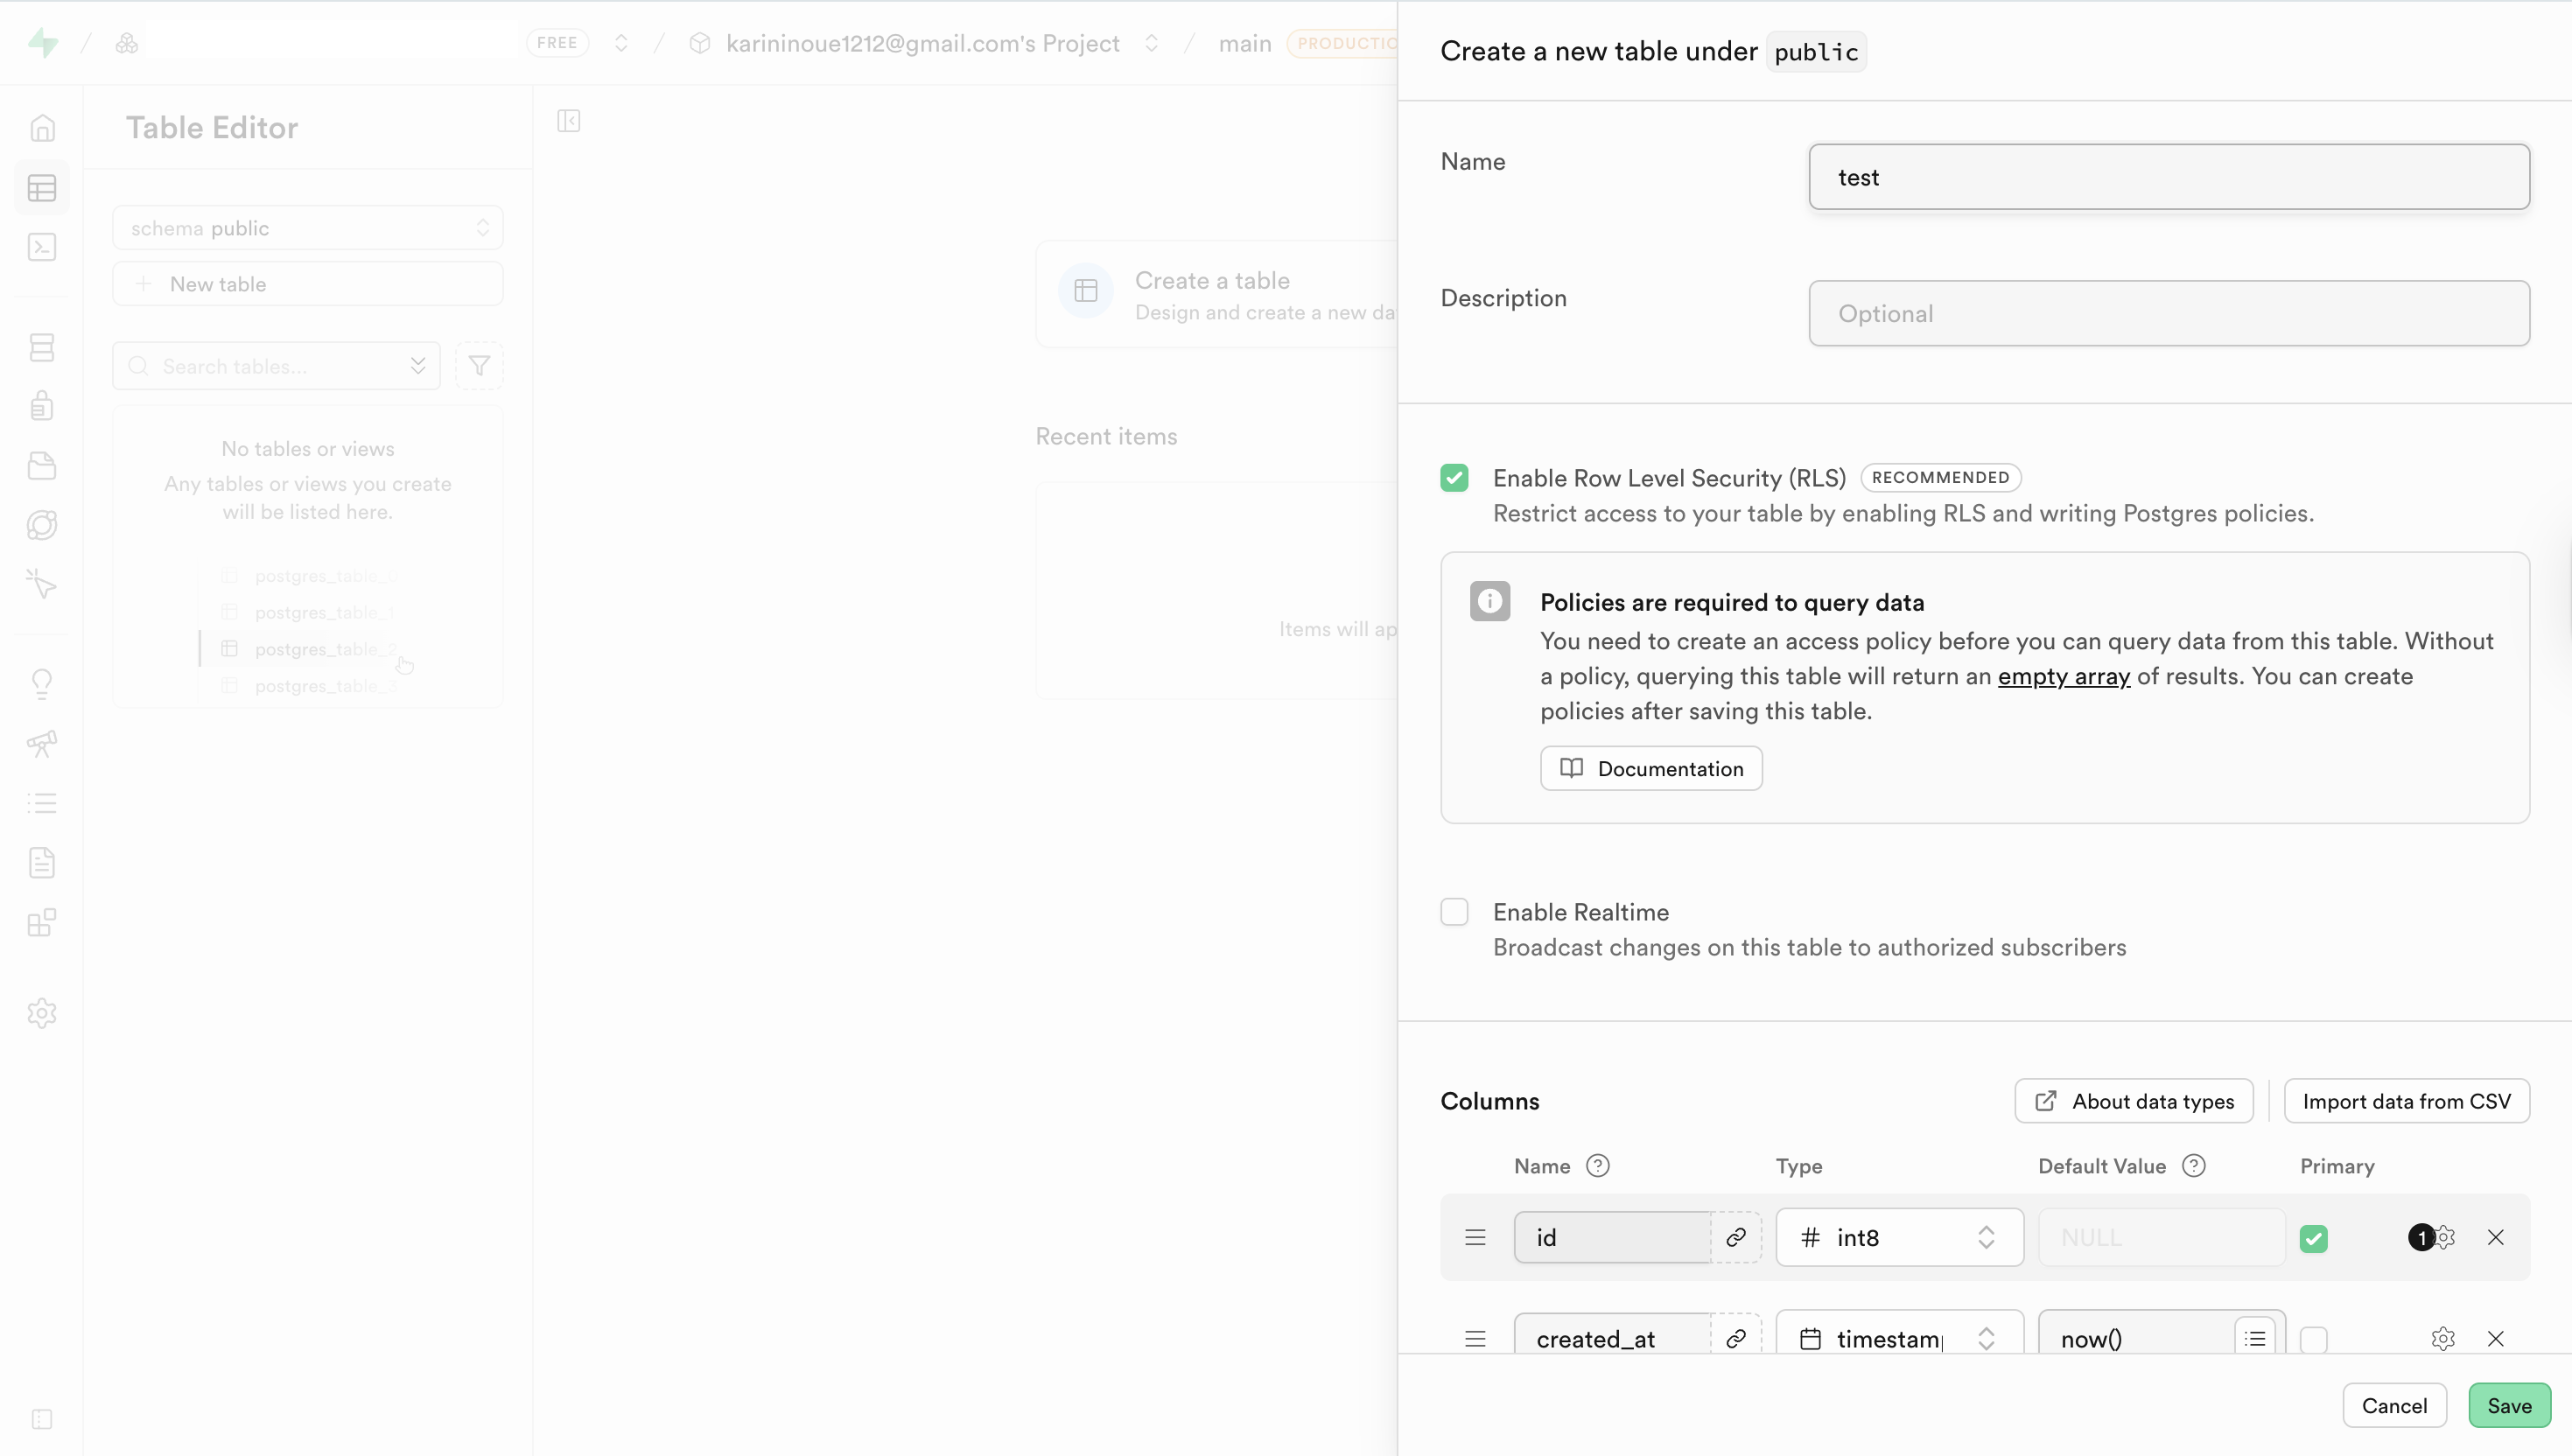Uncheck primary key for id column

pos(2313,1238)
